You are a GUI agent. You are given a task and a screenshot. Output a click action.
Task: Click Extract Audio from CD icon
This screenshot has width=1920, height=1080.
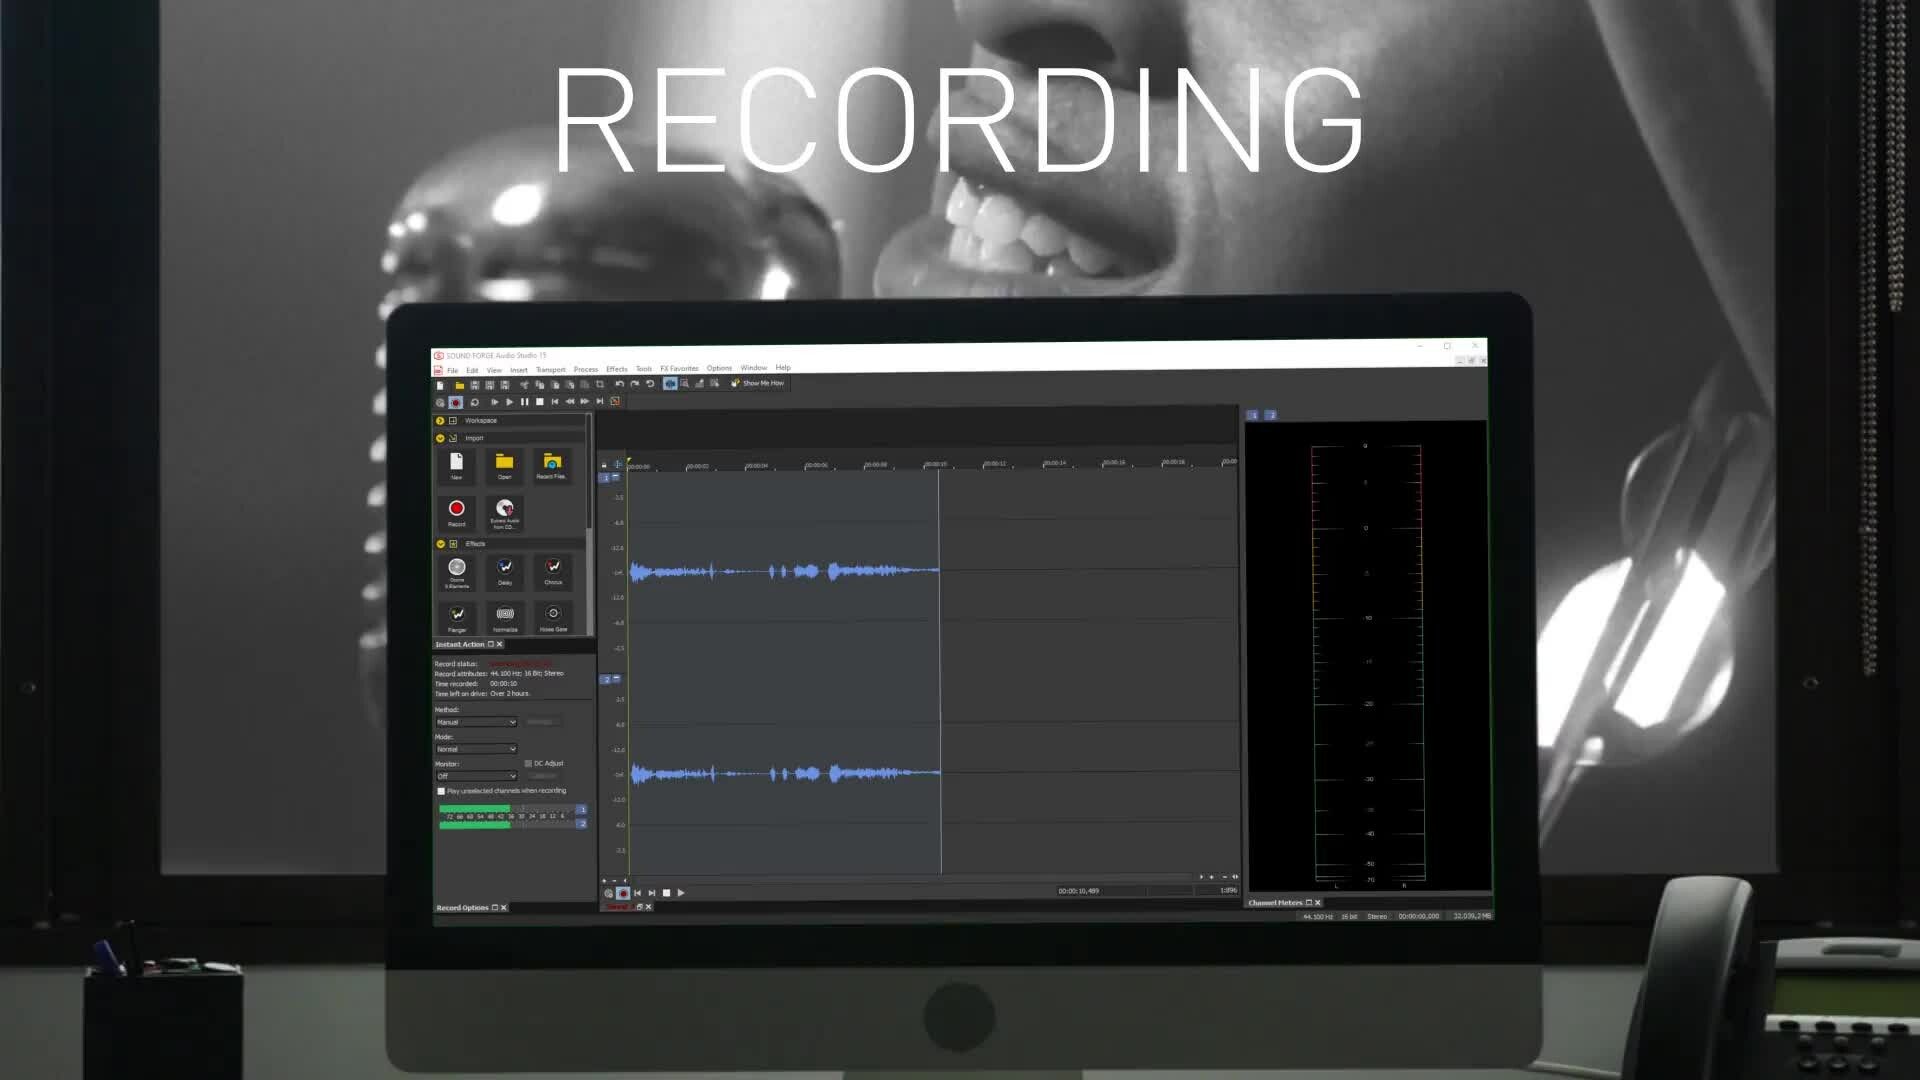point(505,509)
